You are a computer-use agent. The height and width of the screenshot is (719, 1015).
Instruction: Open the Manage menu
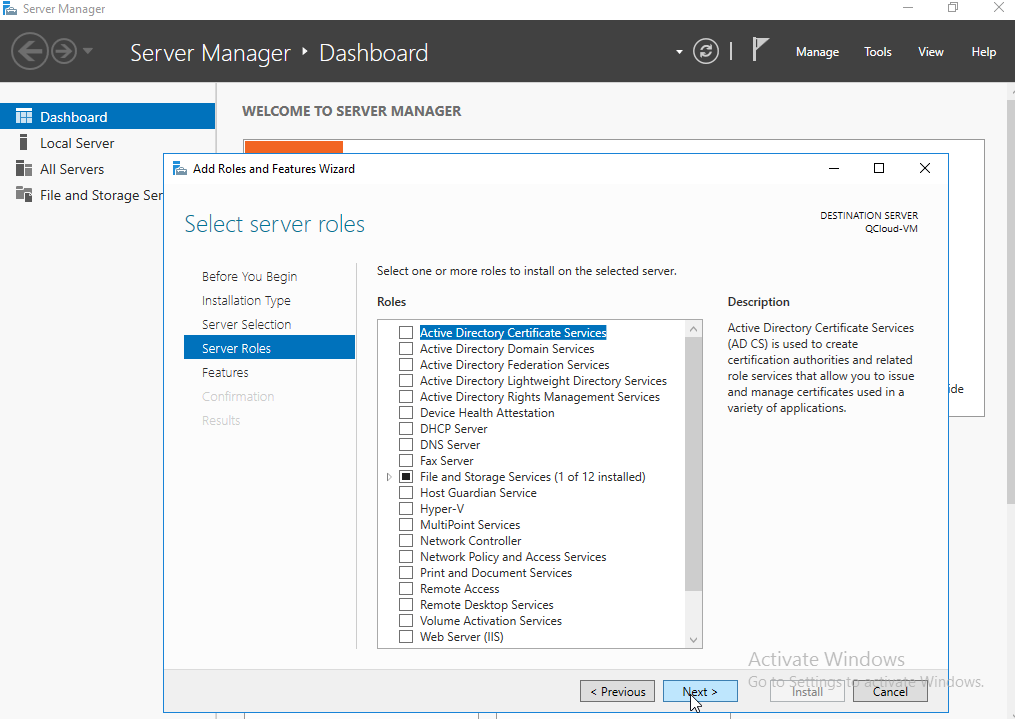coord(817,52)
